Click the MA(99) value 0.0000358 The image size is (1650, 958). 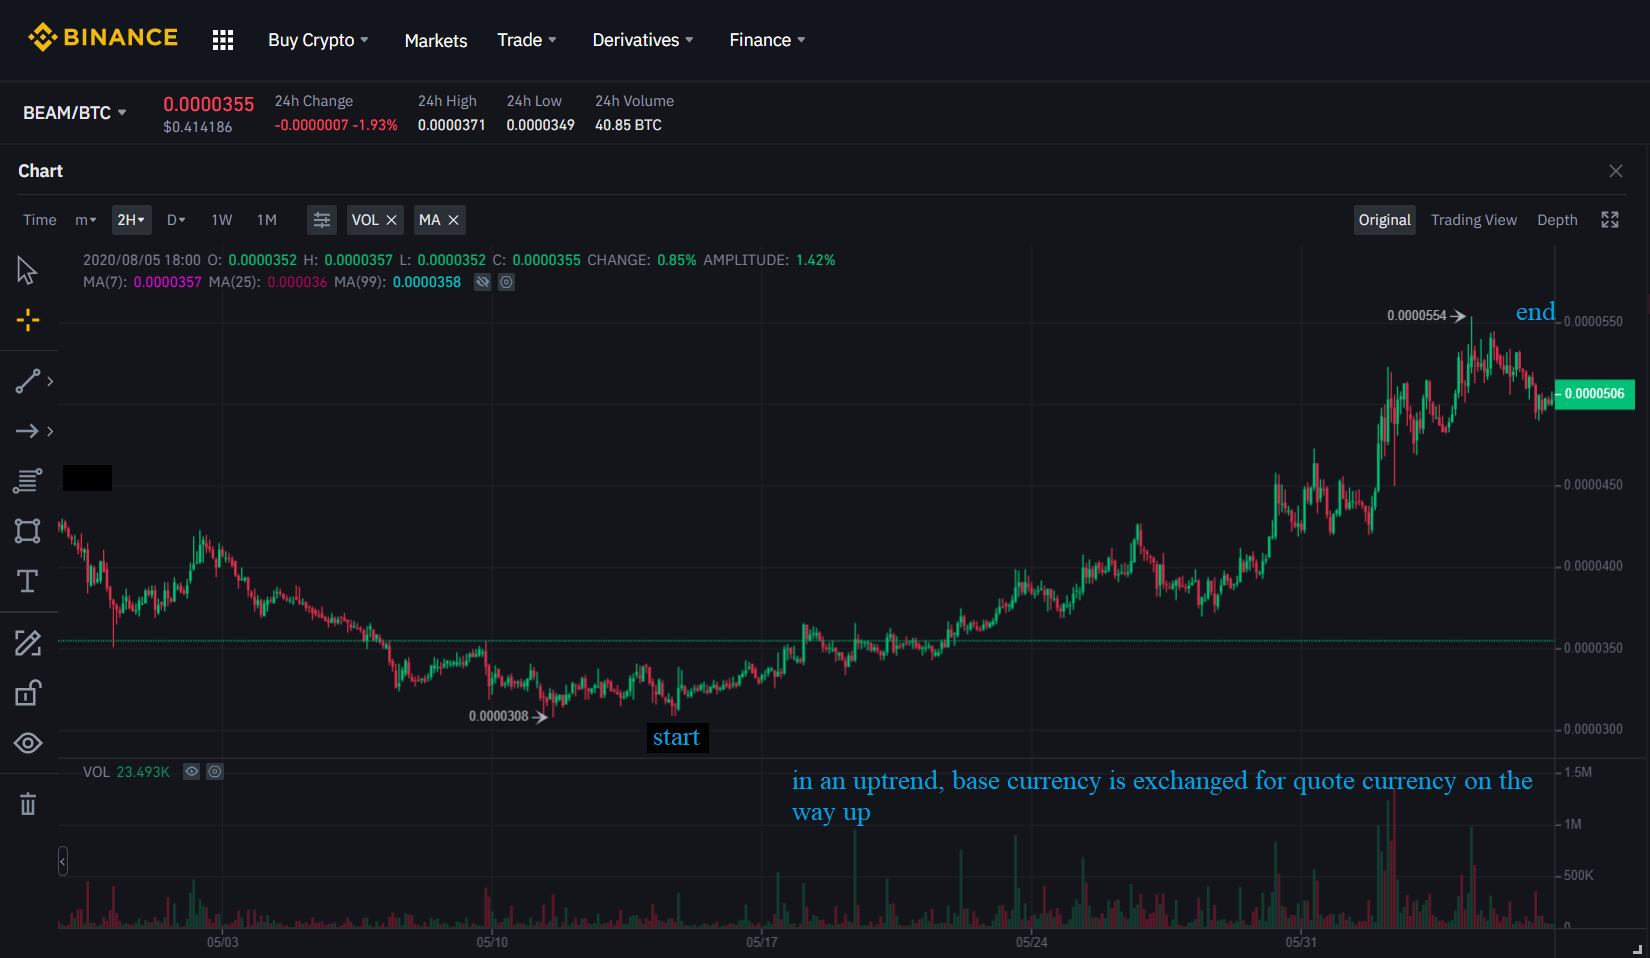(x=427, y=282)
